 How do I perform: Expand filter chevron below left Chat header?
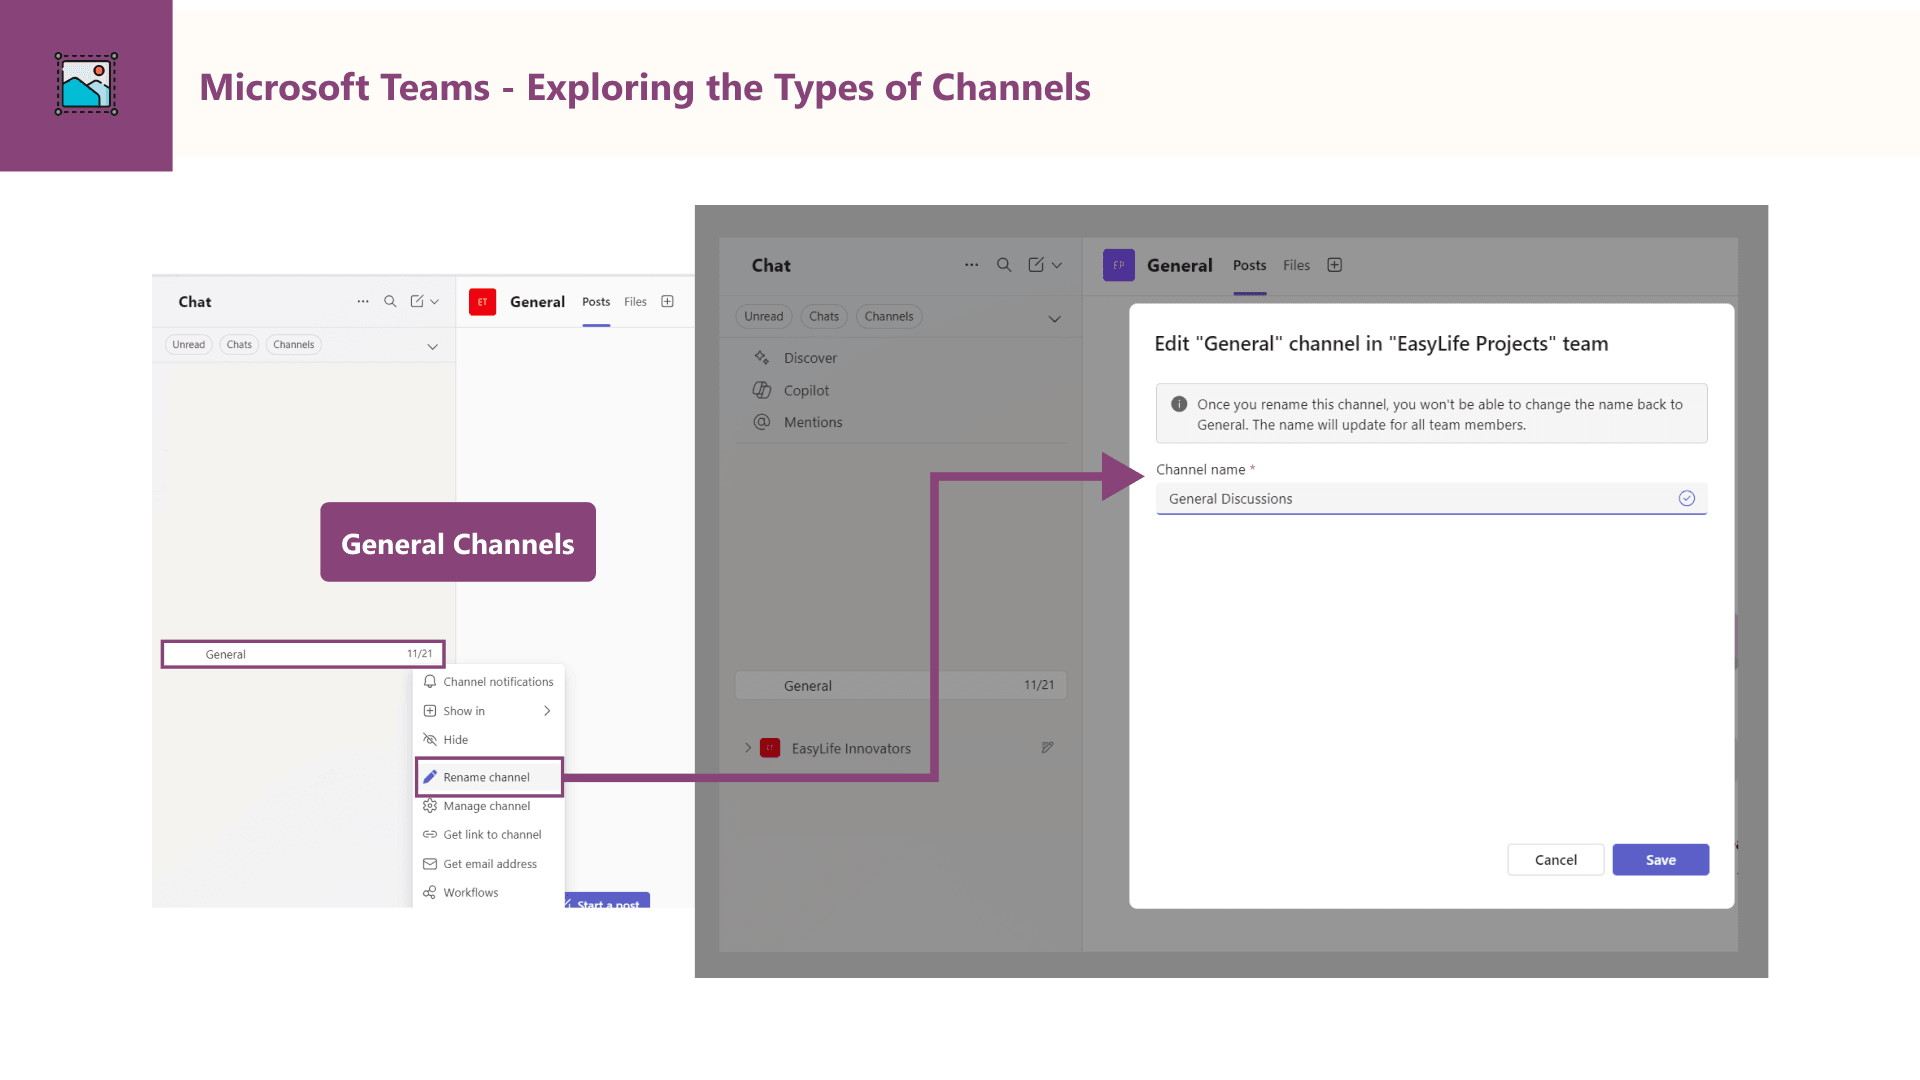coord(433,346)
